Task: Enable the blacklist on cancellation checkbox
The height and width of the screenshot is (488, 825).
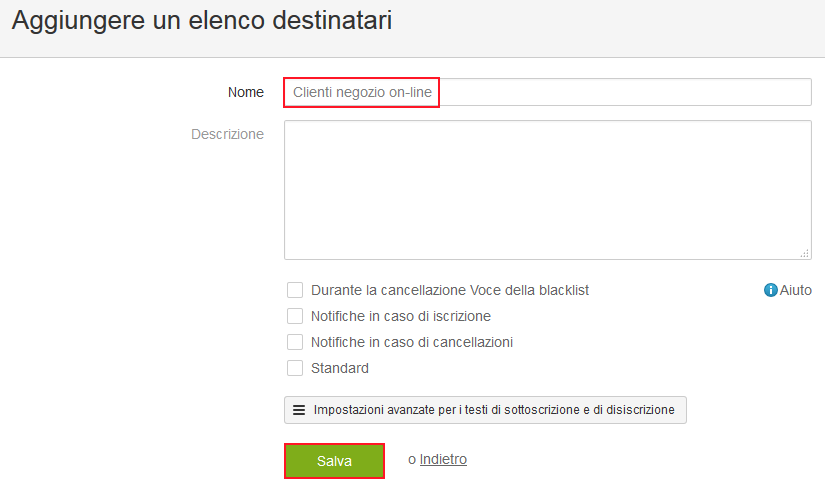Action: (x=295, y=290)
